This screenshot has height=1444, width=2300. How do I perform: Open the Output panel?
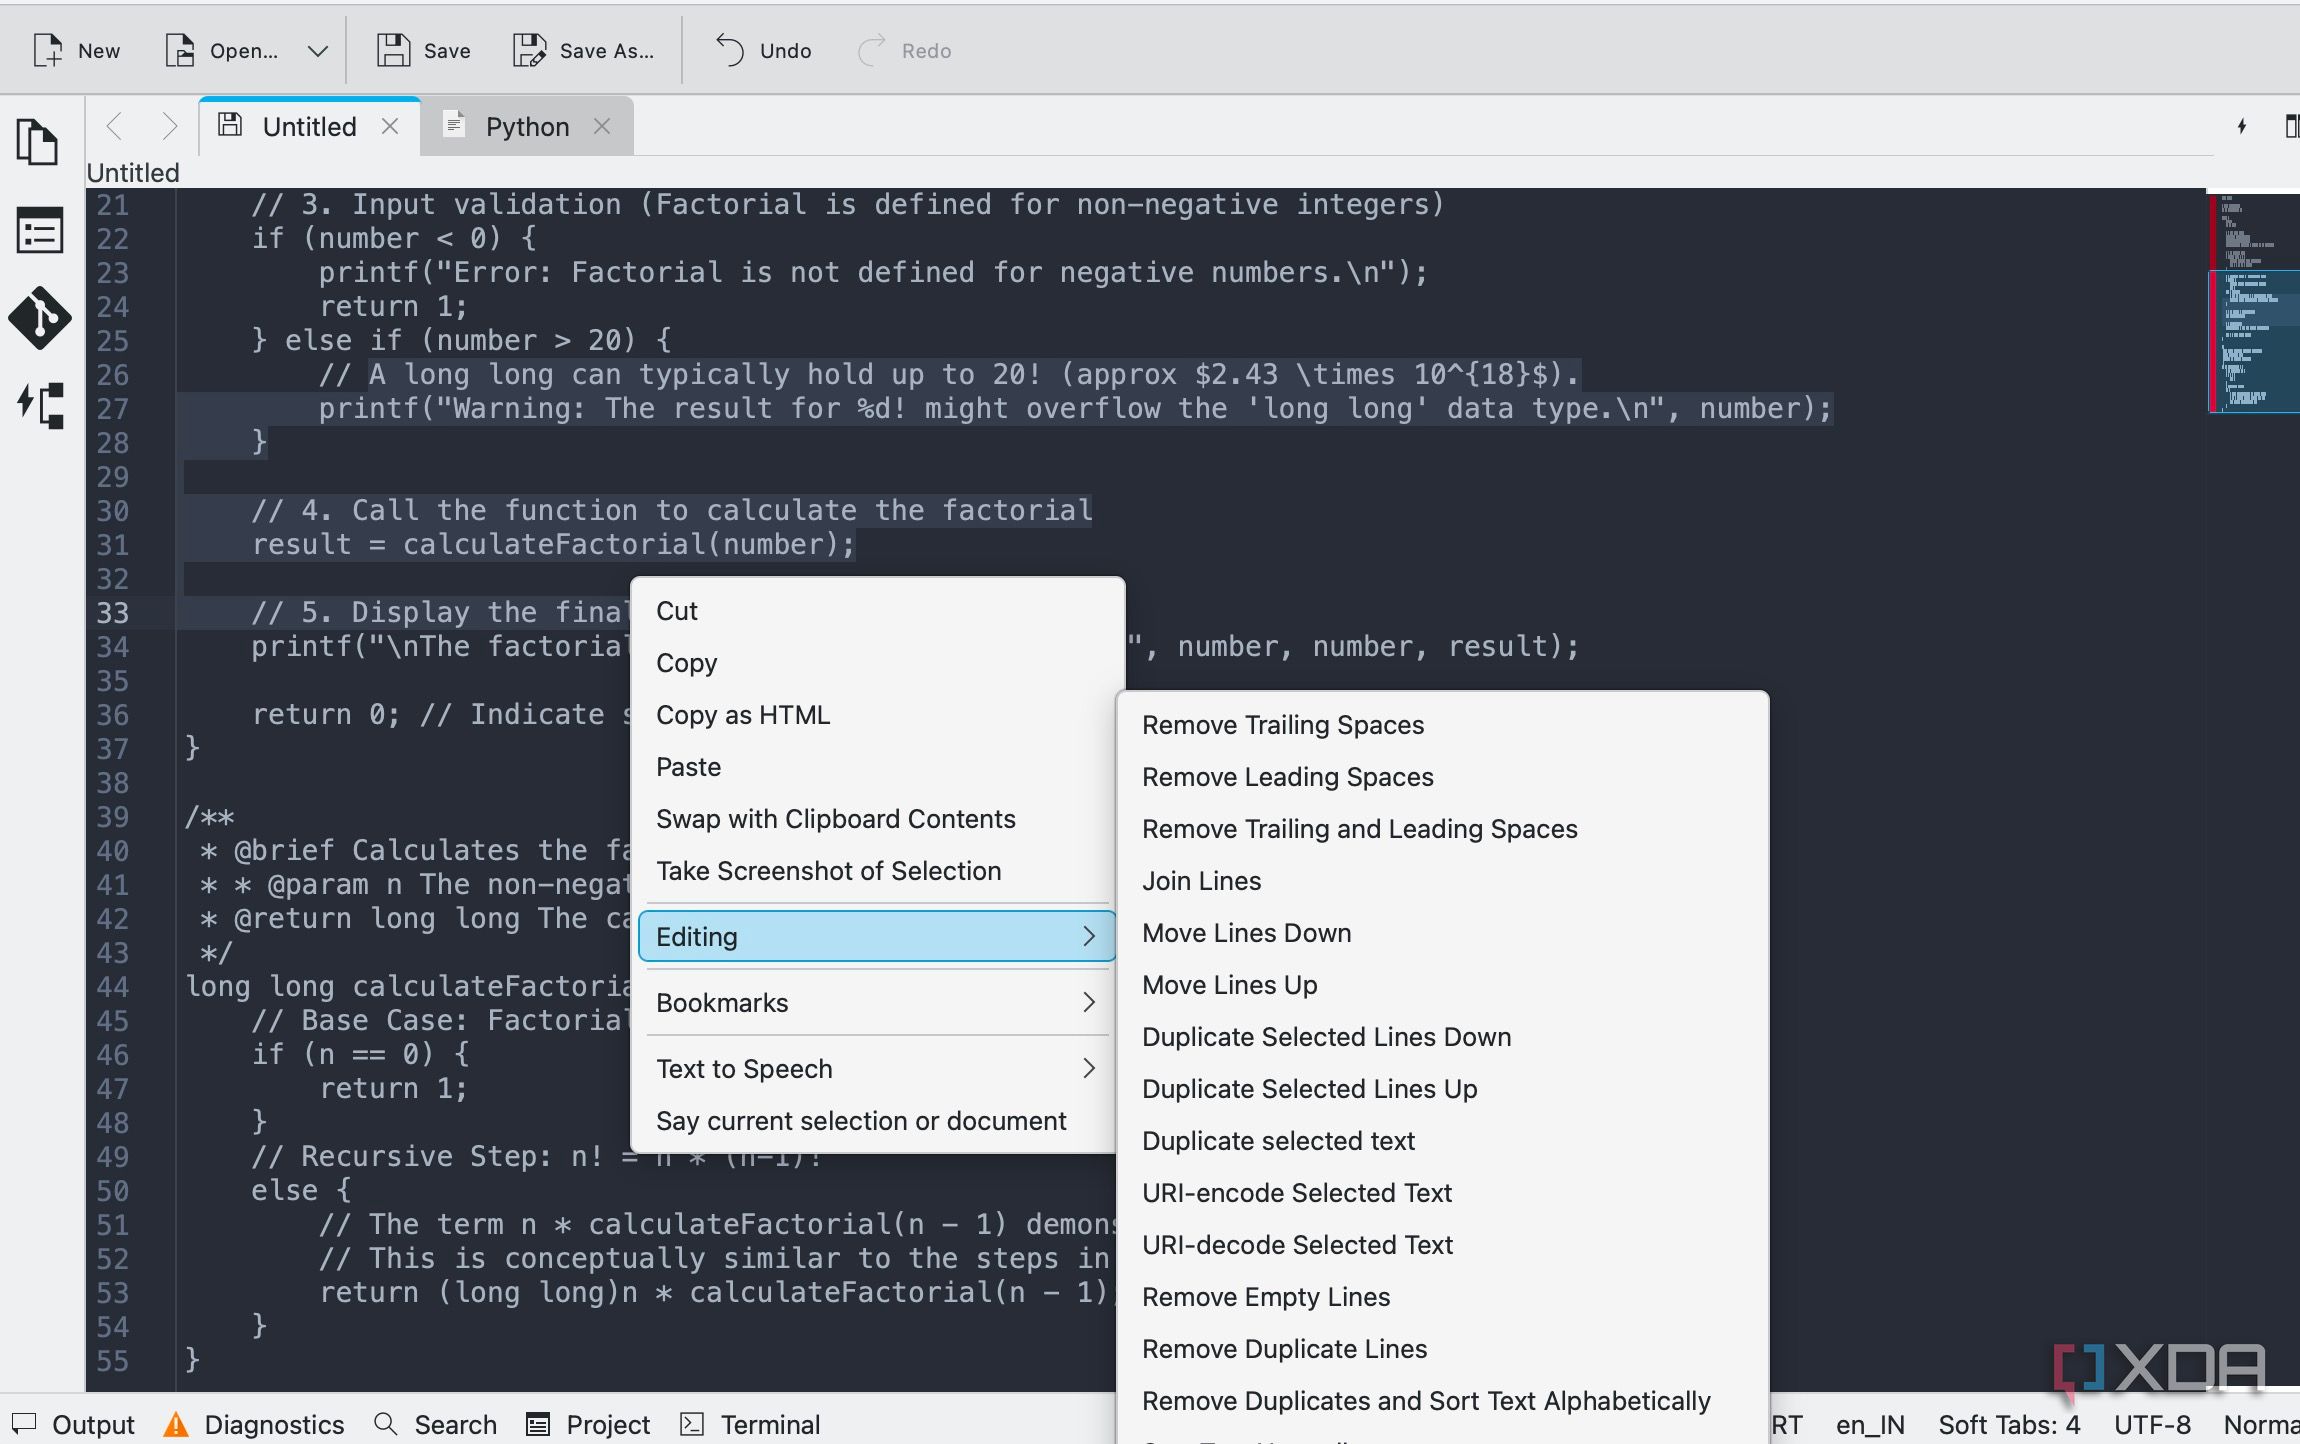pyautogui.click(x=73, y=1424)
